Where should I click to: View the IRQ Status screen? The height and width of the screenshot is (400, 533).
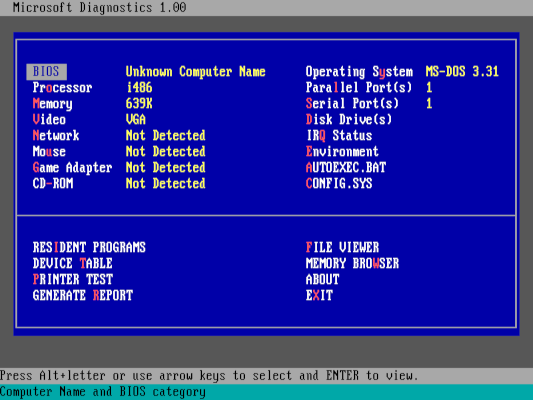[x=339, y=136]
